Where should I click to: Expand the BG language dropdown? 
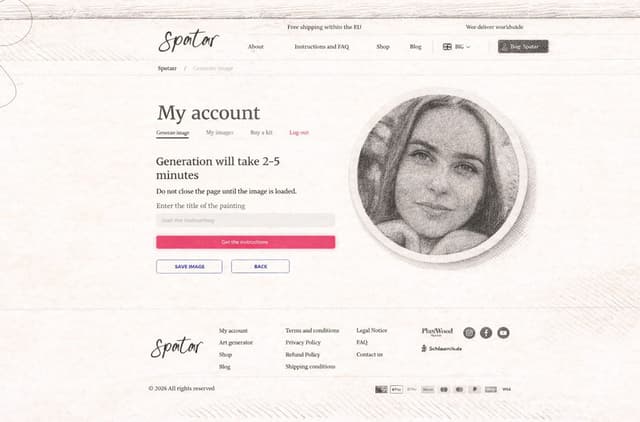pos(456,47)
